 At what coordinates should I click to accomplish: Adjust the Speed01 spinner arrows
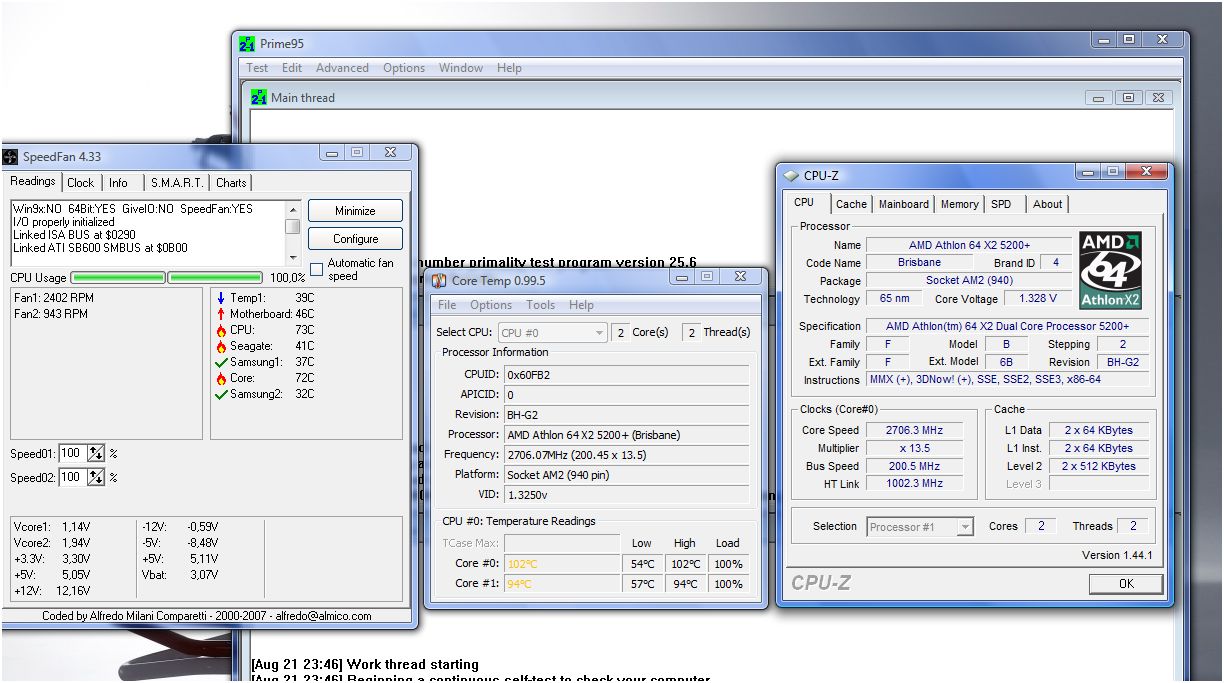pos(96,453)
